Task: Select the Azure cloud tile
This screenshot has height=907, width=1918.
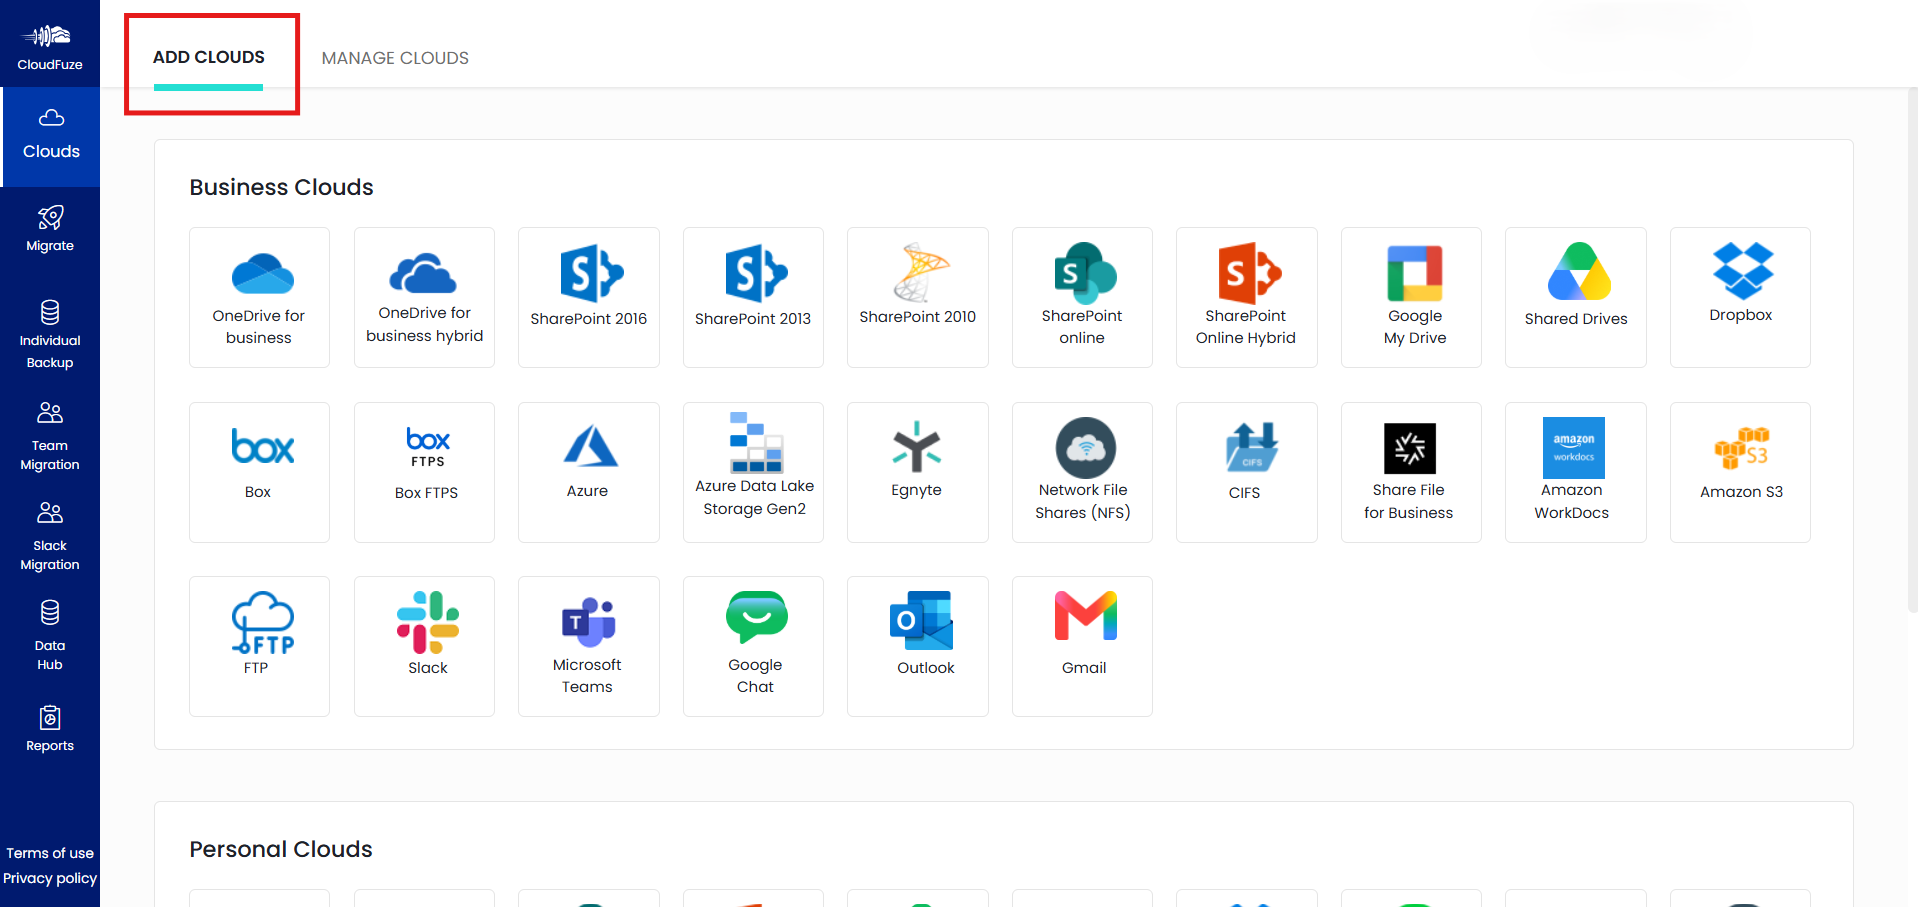Action: tap(589, 472)
